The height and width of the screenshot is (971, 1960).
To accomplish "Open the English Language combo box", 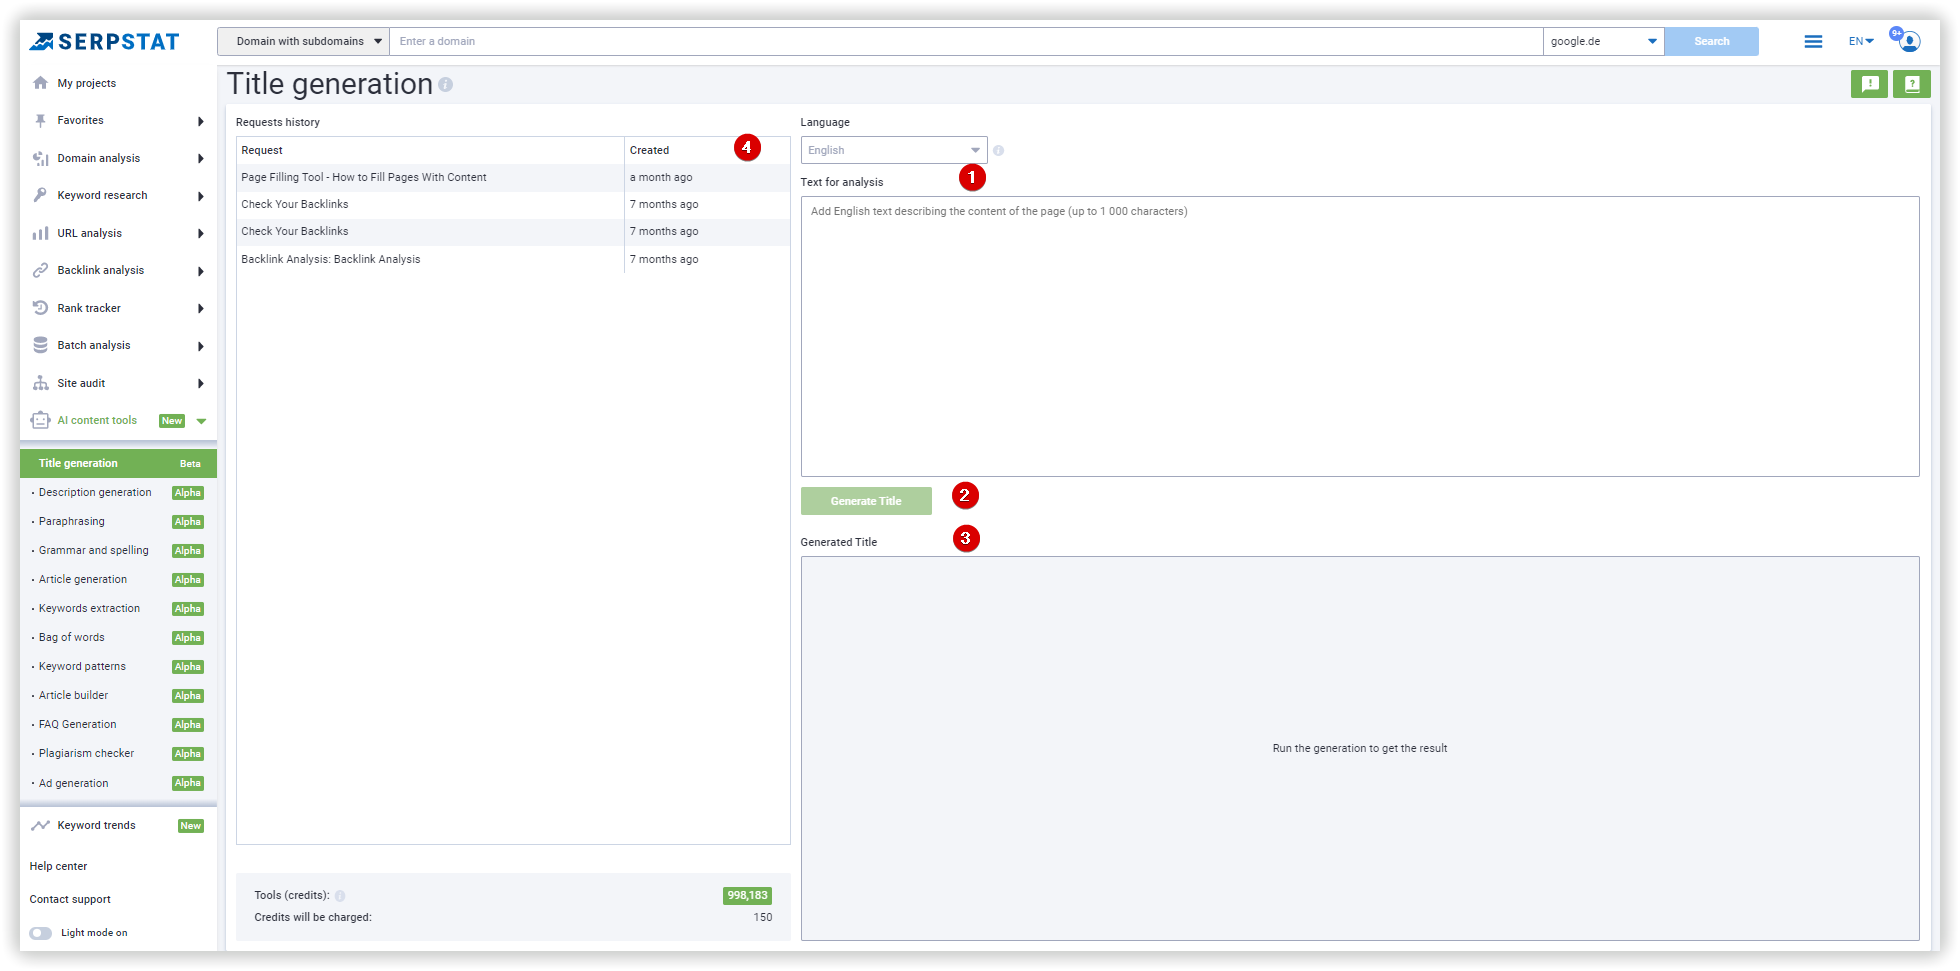I will [894, 150].
